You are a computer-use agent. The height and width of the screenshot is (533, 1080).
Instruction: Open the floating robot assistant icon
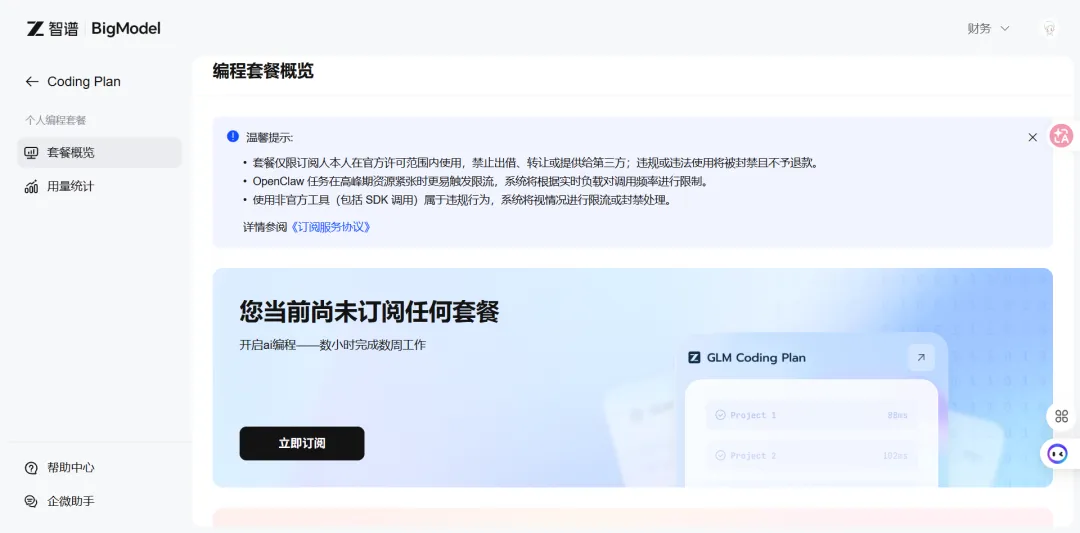pos(1057,454)
